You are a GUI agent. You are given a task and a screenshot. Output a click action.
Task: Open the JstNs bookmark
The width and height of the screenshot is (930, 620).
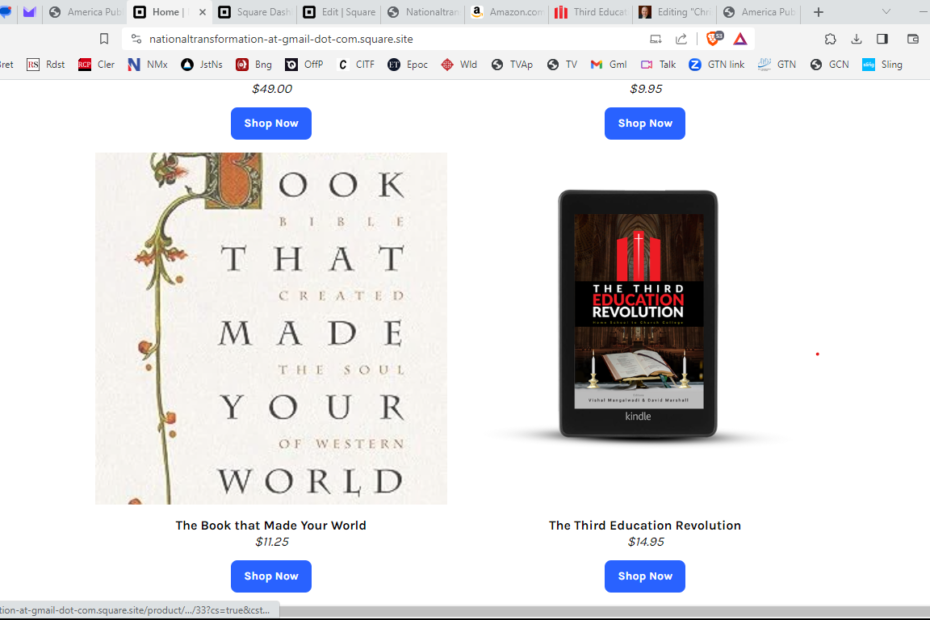[202, 65]
